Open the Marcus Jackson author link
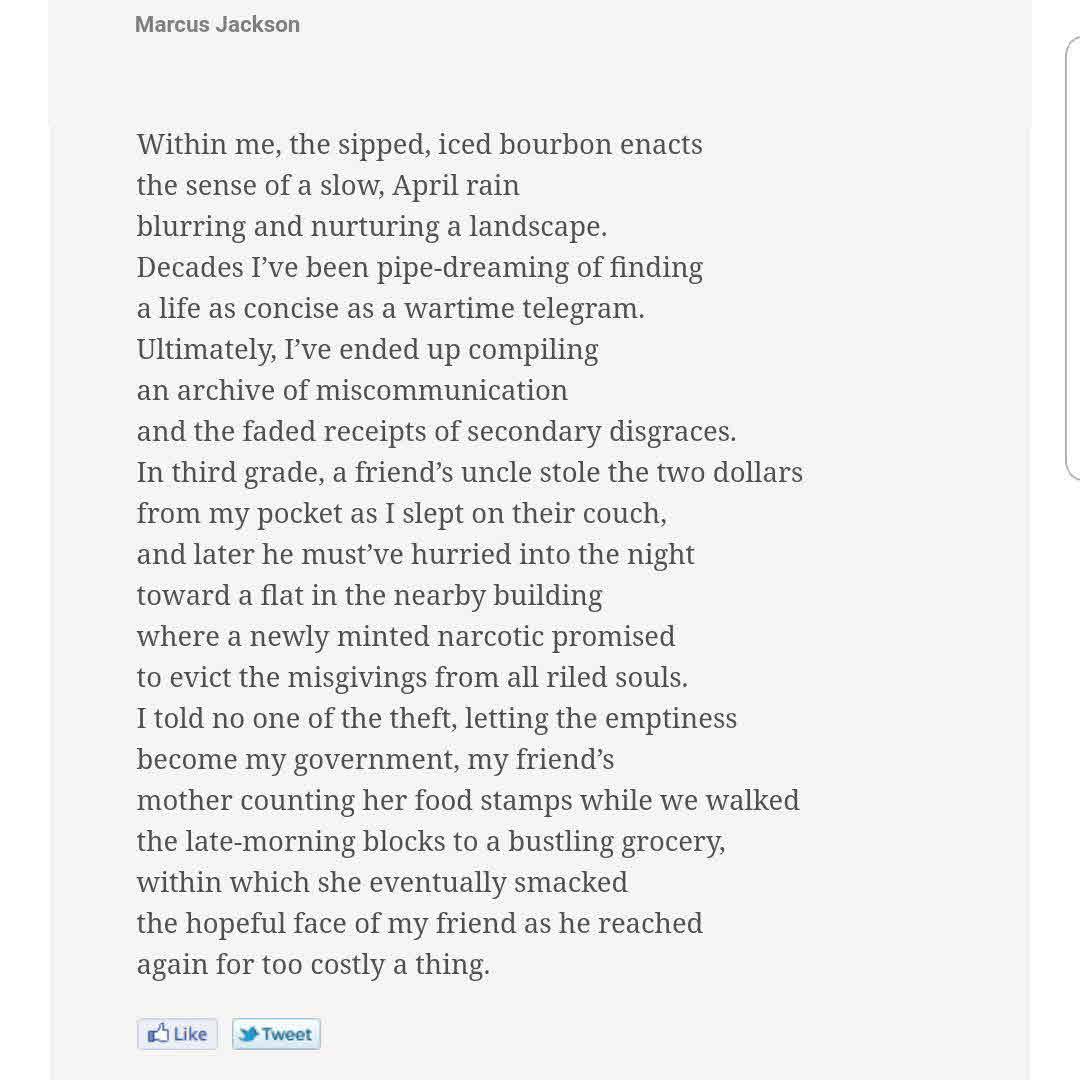Screen dimensions: 1080x1080 pyautogui.click(x=218, y=24)
